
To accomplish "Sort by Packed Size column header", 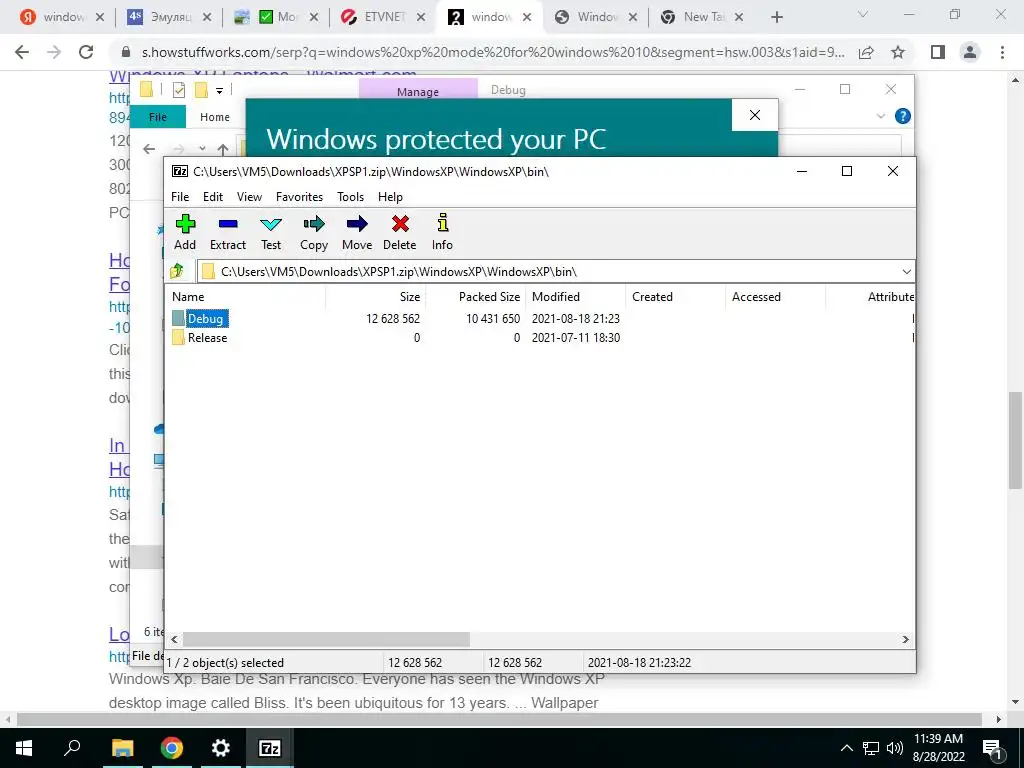I will pyautogui.click(x=475, y=296).
